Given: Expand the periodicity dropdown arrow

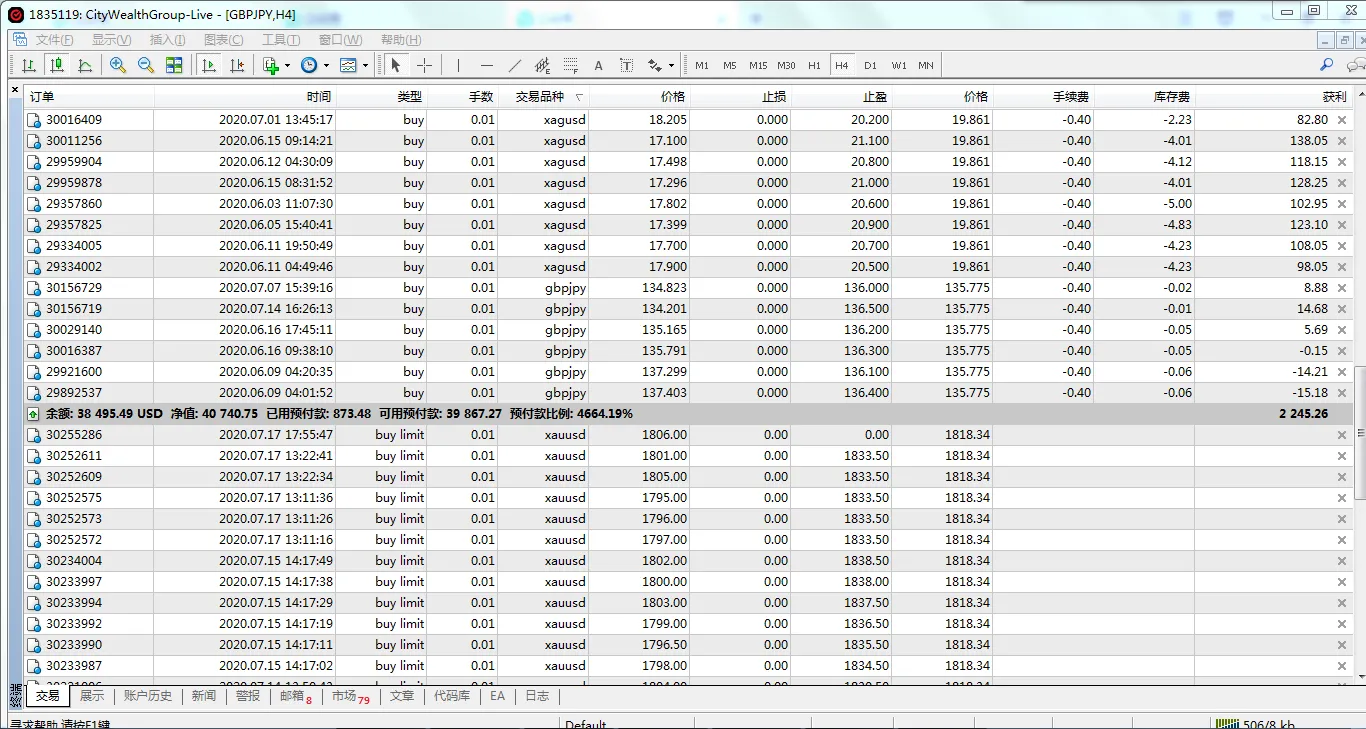Looking at the screenshot, I should pyautogui.click(x=326, y=66).
